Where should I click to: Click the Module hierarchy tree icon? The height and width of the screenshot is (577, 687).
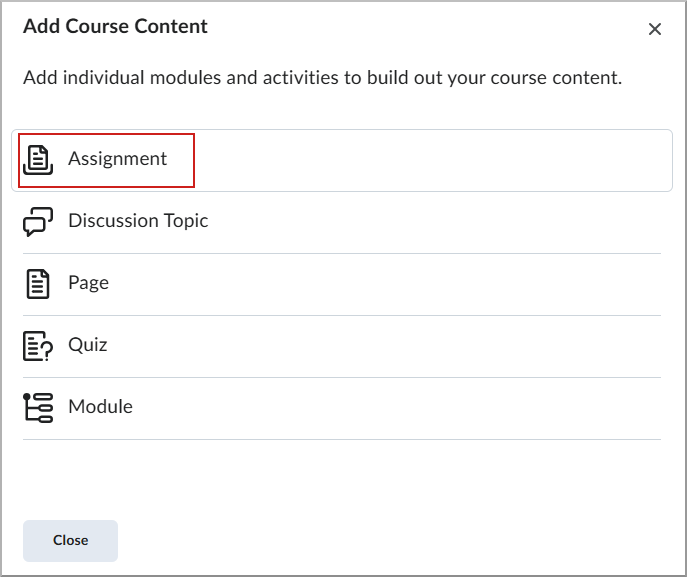pos(38,408)
